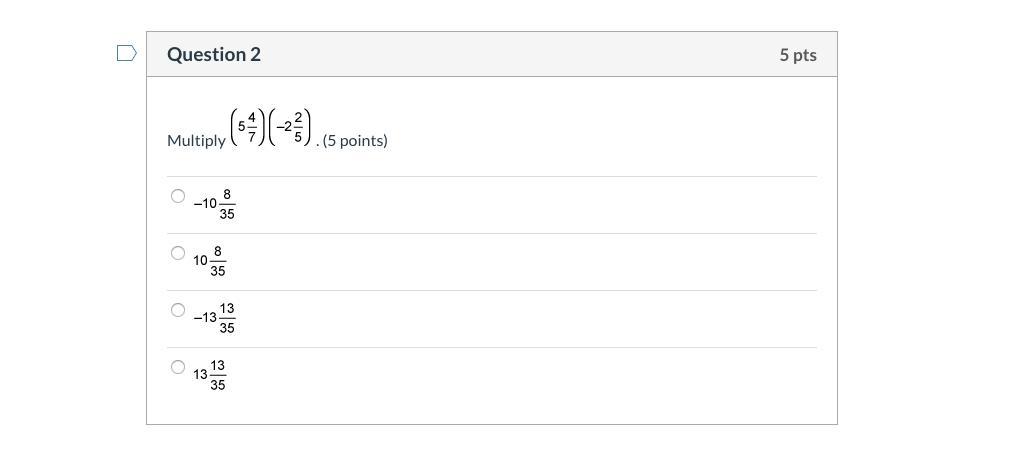The height and width of the screenshot is (466, 1026).
Task: Mark the radio button for positive 13 13/35
Action: point(178,367)
